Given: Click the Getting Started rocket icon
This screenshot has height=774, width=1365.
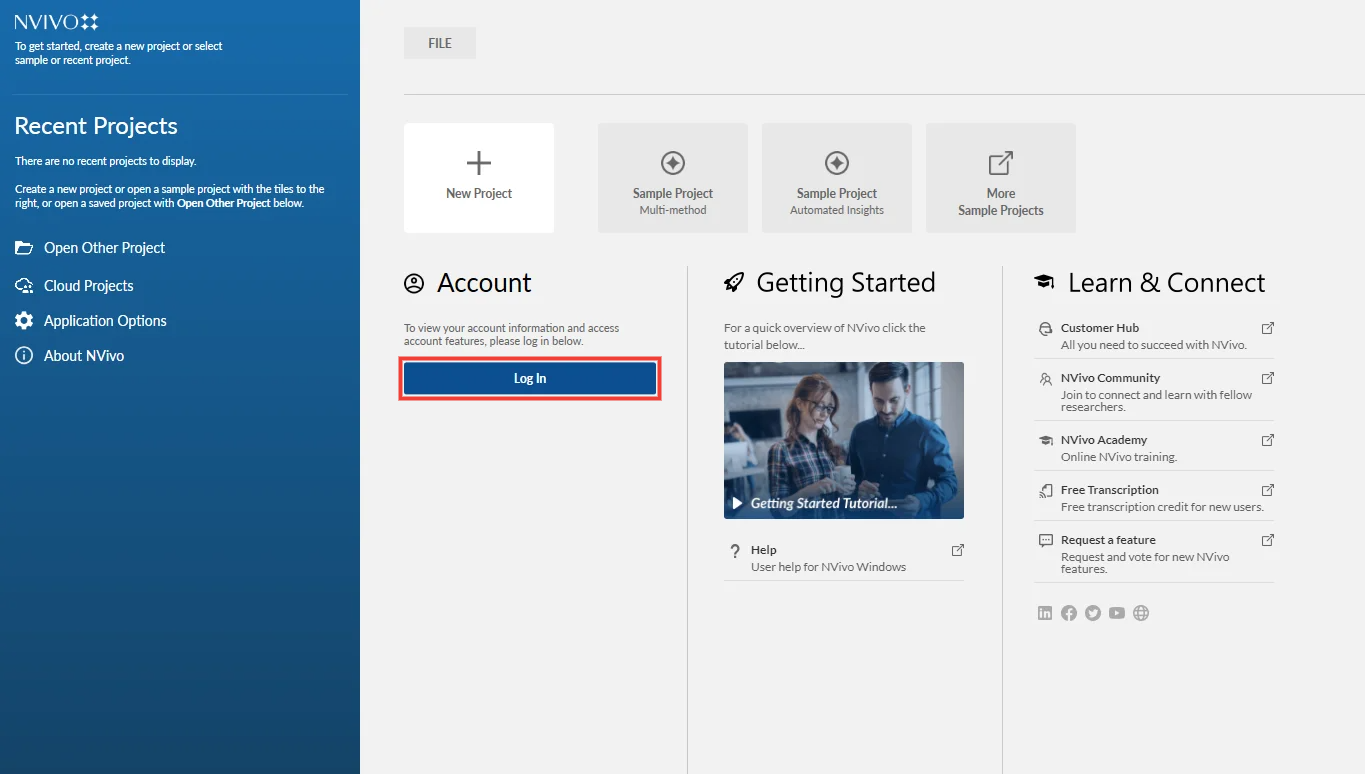Looking at the screenshot, I should coord(734,284).
